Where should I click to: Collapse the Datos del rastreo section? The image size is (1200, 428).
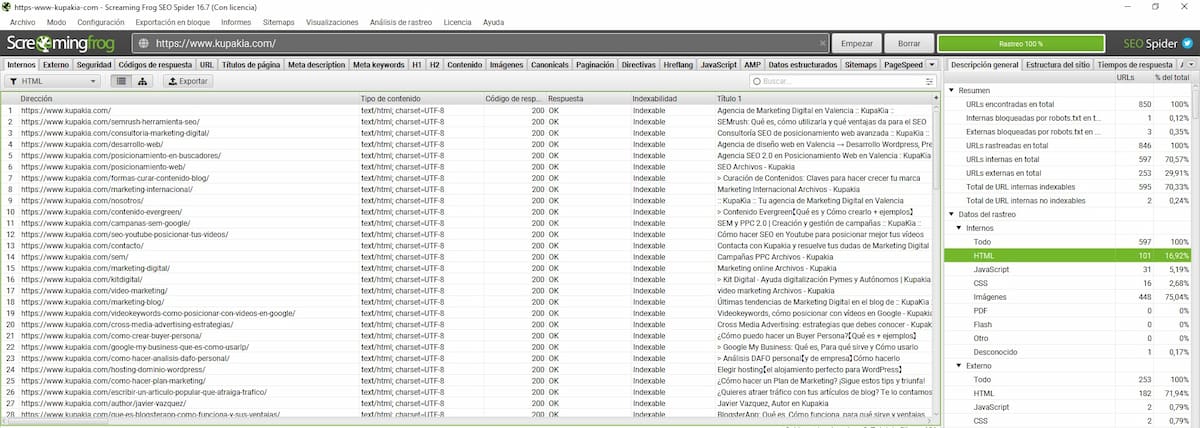(952, 215)
